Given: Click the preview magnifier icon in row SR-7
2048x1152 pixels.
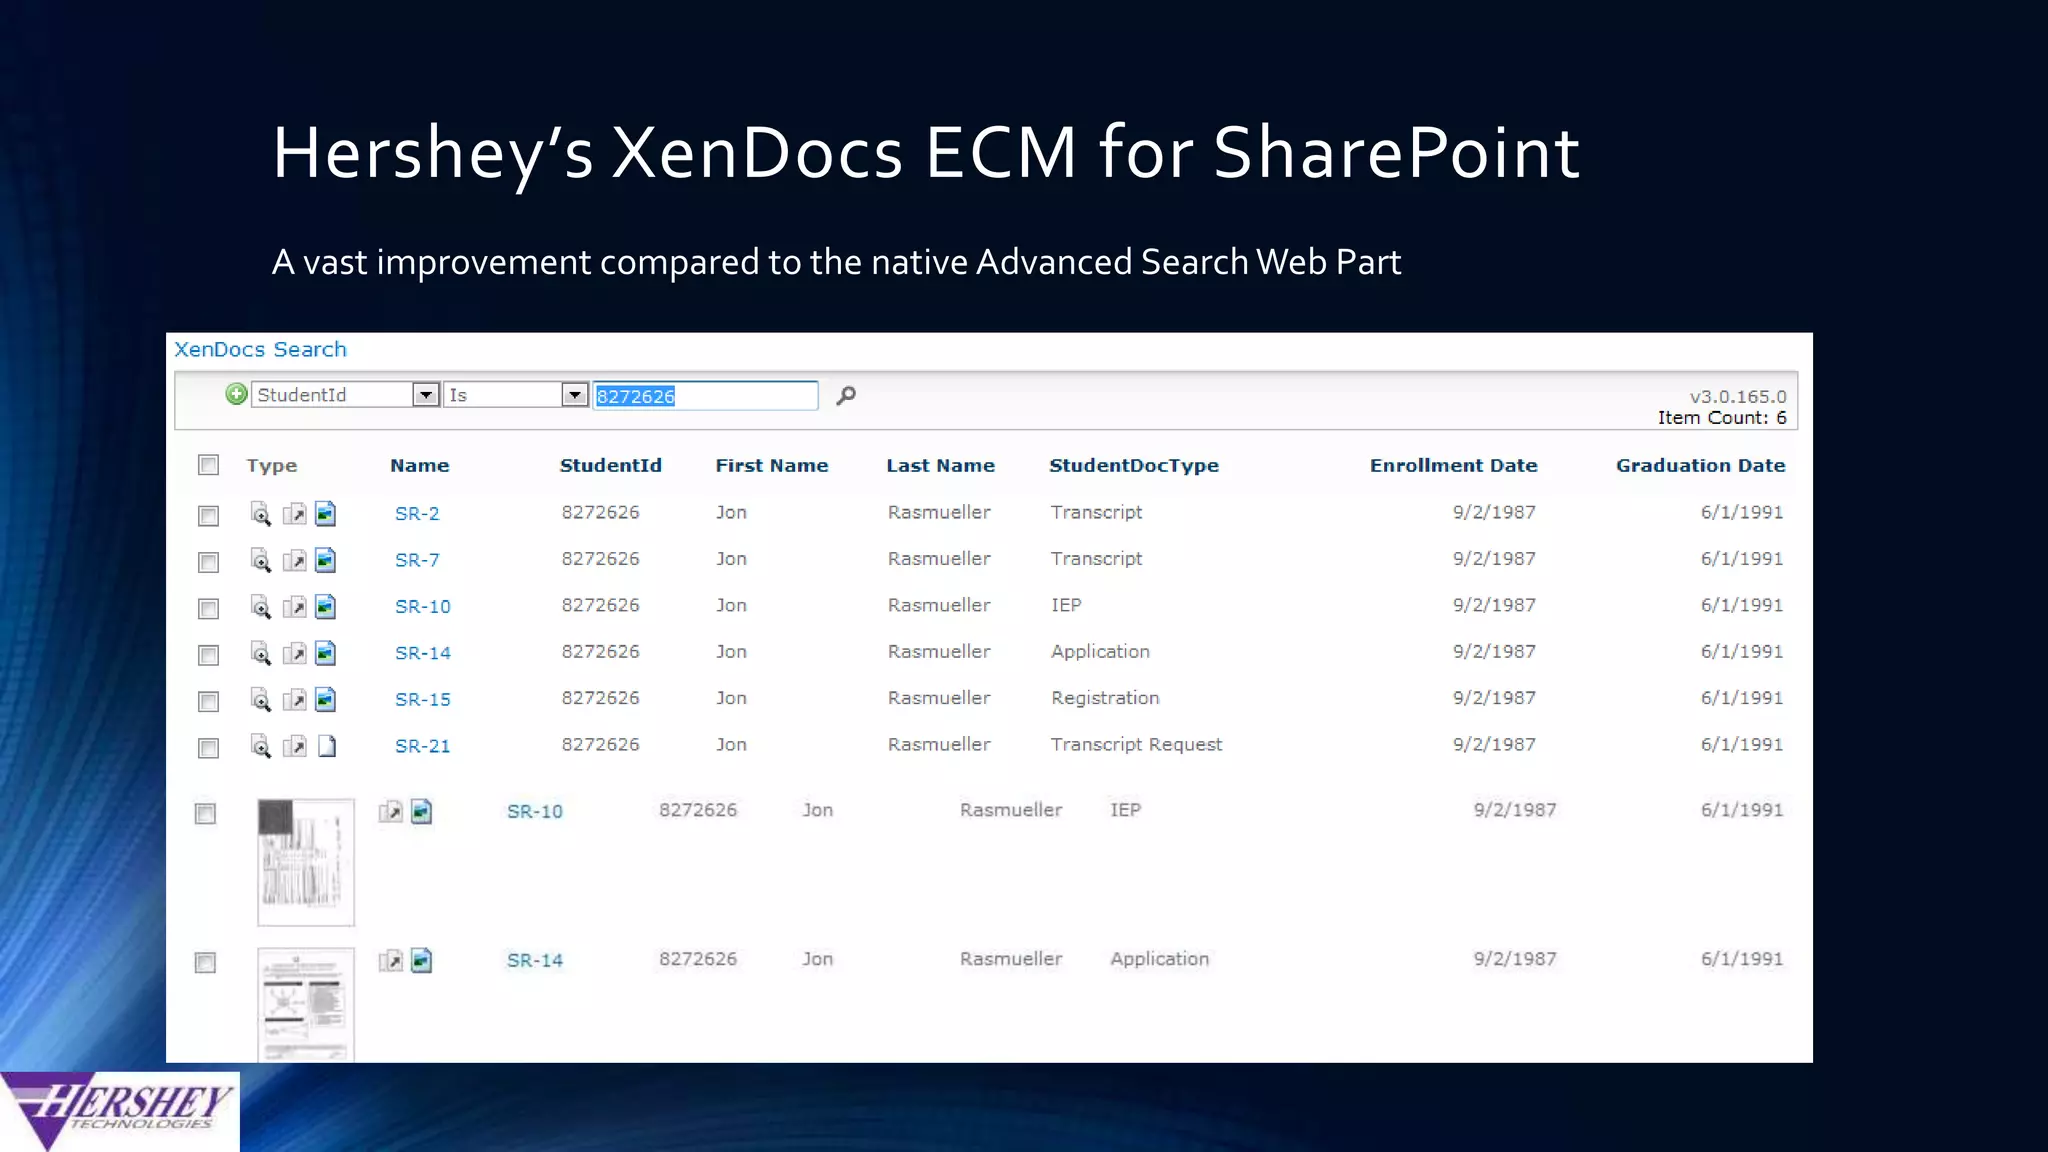Looking at the screenshot, I should click(261, 560).
